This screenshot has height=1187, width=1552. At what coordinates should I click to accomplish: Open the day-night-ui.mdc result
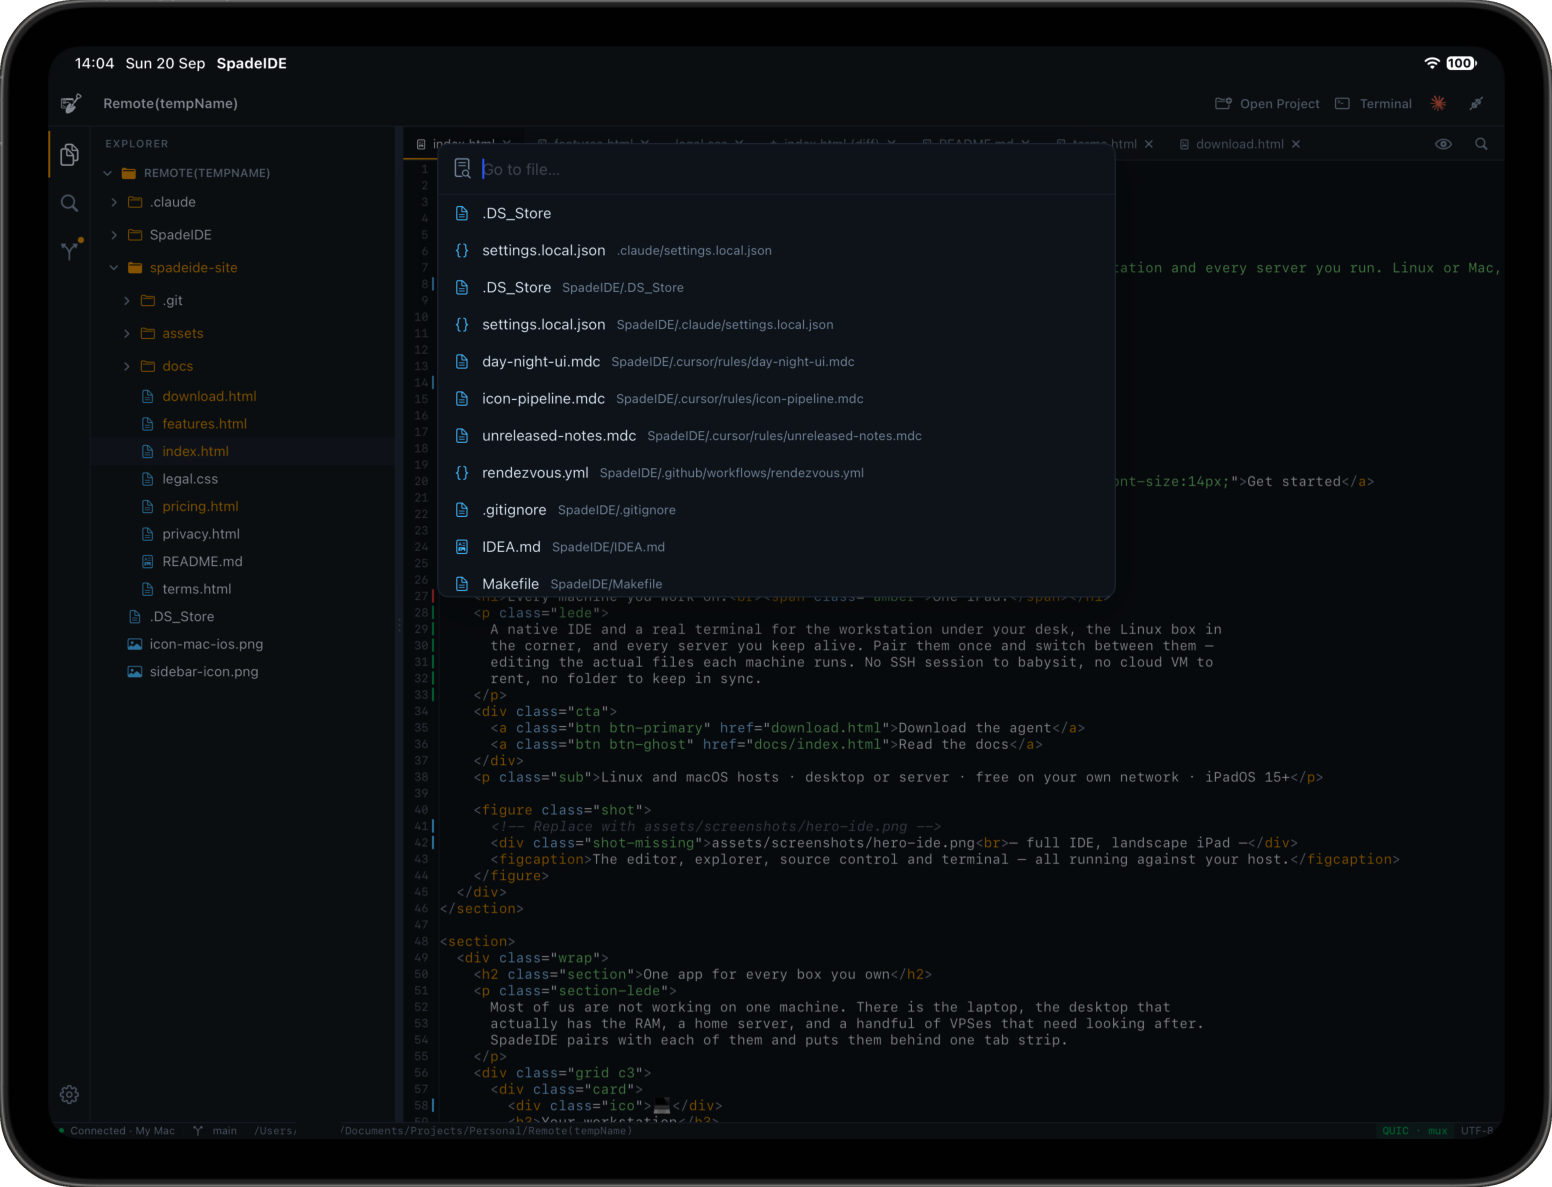[776, 361]
